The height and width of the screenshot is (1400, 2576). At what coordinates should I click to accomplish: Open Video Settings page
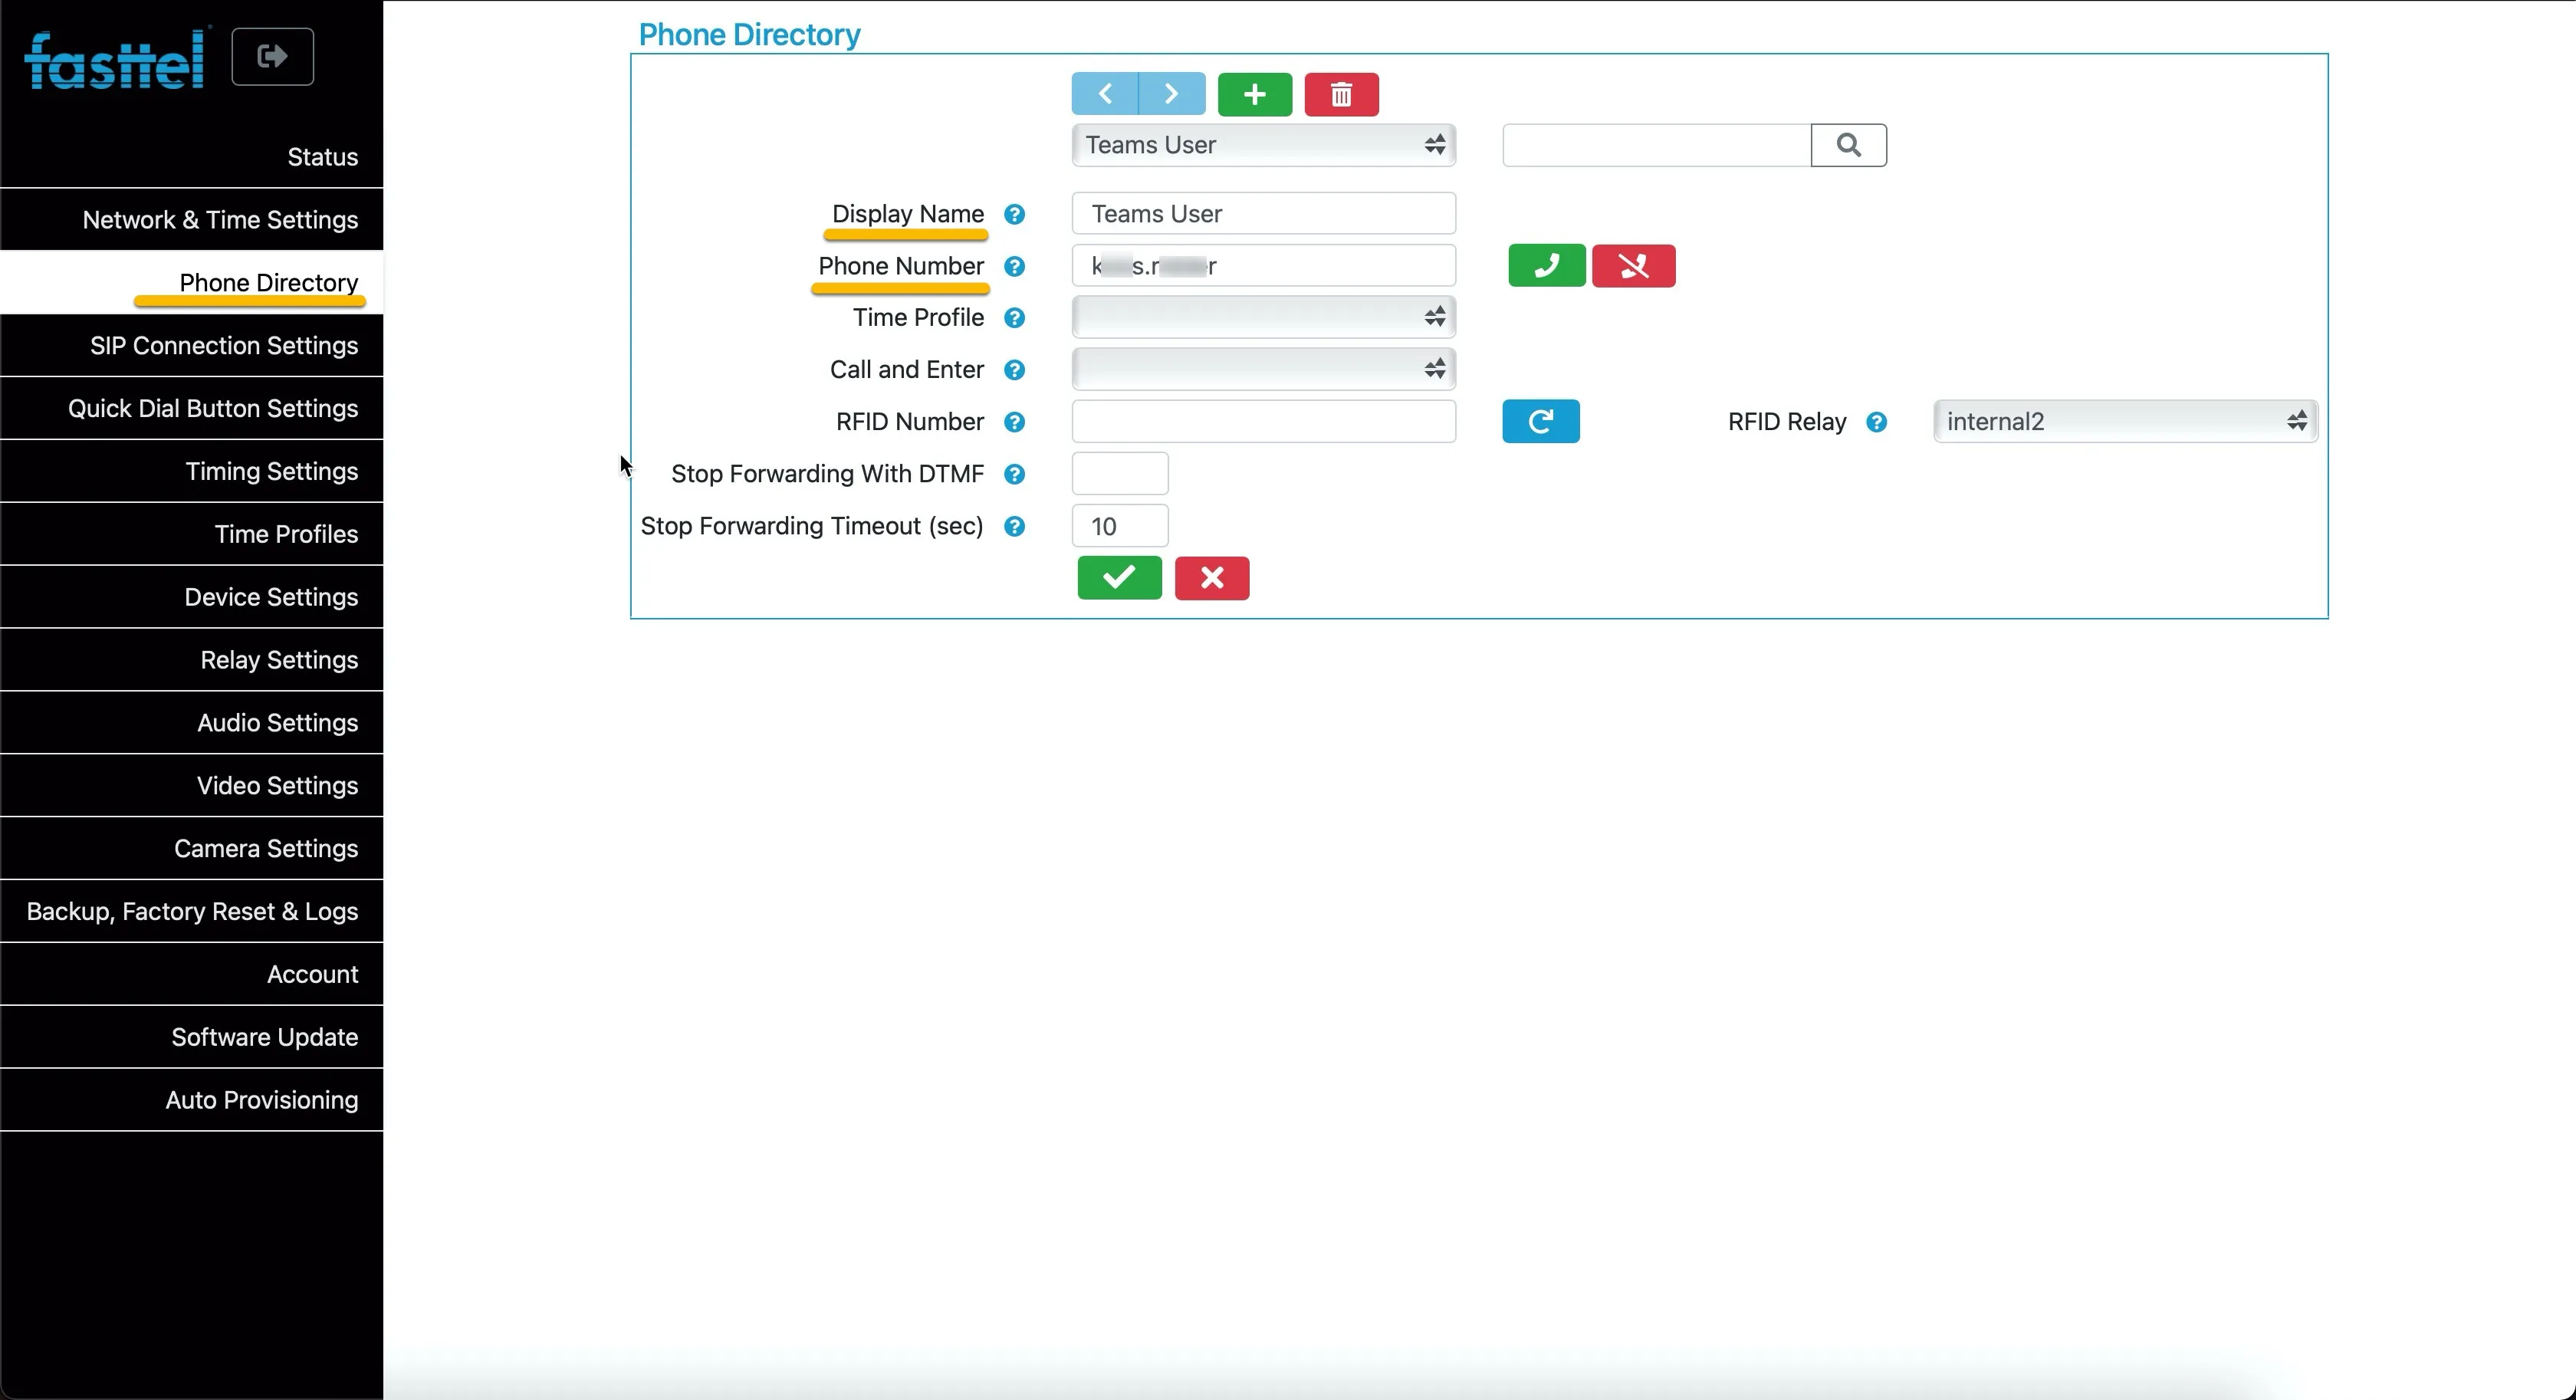coord(192,786)
